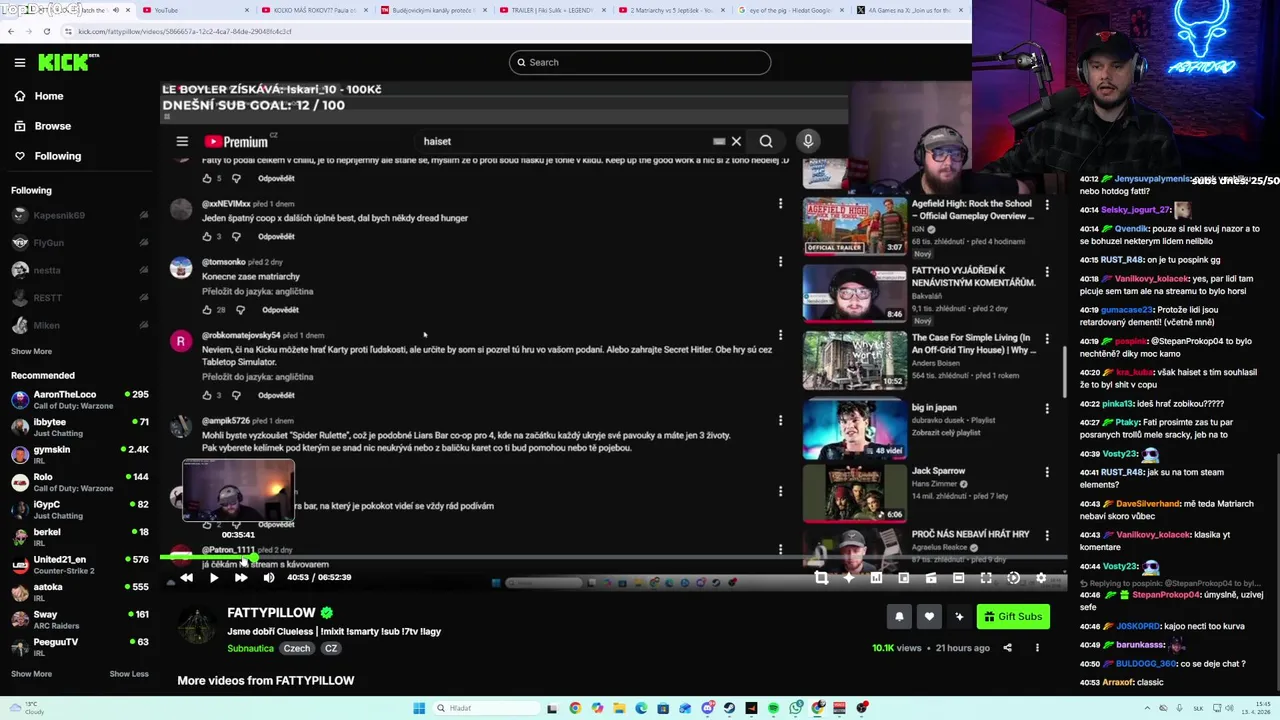The image size is (1280, 720).
Task: Open options for Jack Sparrow video
Action: point(1047,472)
